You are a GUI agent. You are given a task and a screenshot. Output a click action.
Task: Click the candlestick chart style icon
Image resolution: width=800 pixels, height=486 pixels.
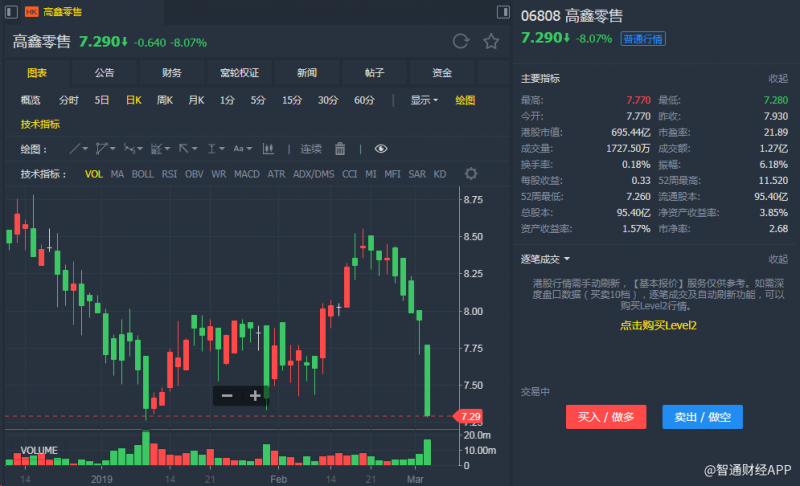pyautogui.click(x=268, y=149)
